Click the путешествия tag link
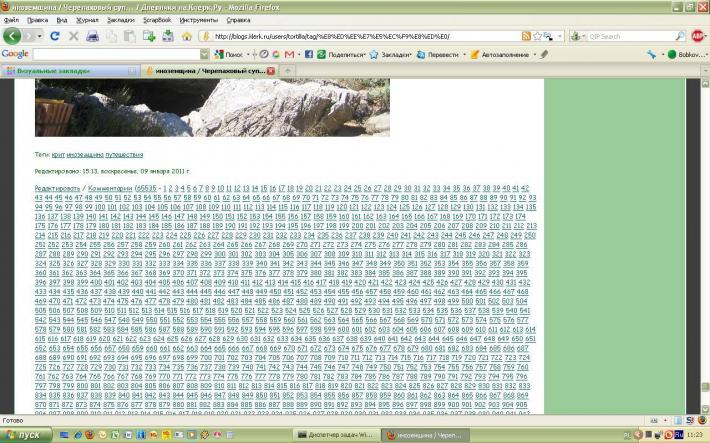The width and height of the screenshot is (710, 443). point(124,155)
